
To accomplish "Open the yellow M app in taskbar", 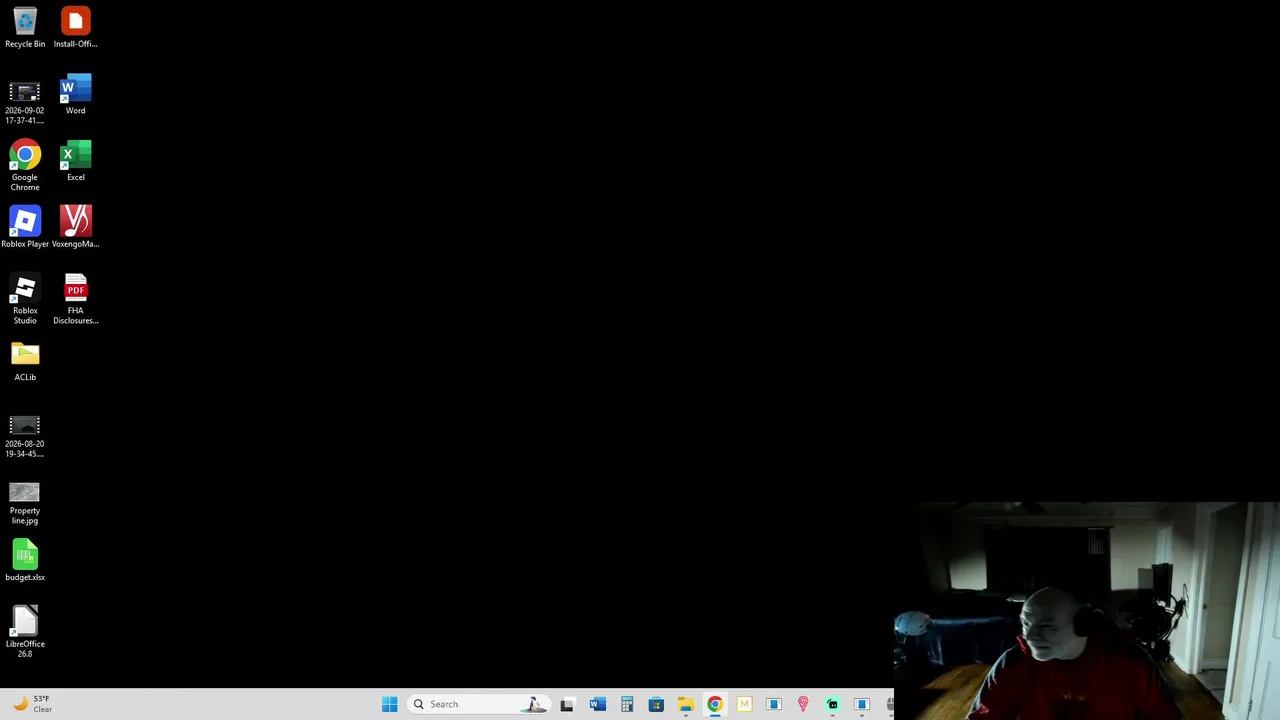I will click(x=744, y=704).
